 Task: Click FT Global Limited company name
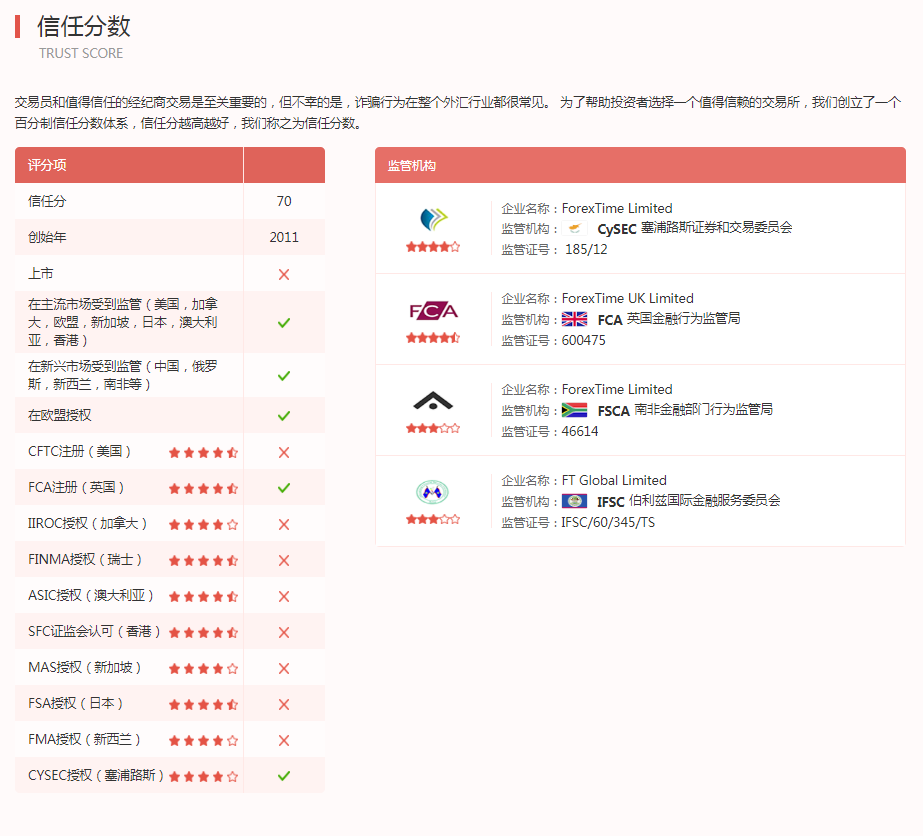(614, 480)
